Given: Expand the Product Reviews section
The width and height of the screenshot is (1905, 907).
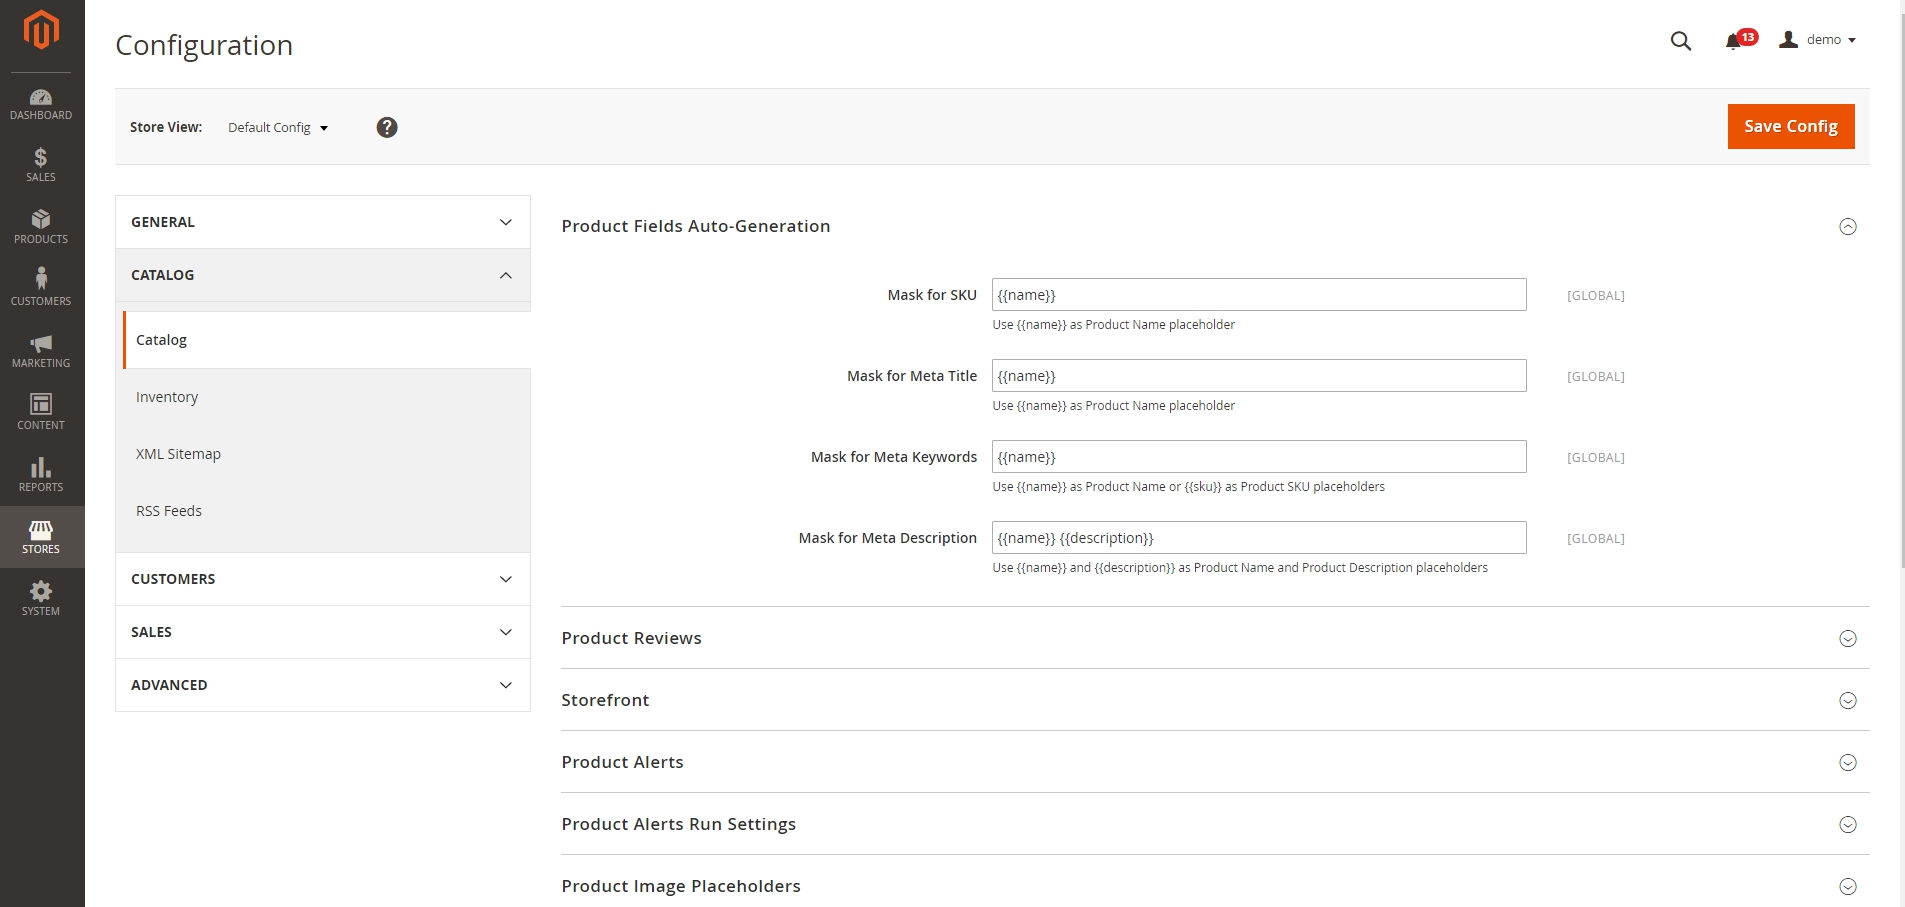Looking at the screenshot, I should (x=1215, y=638).
